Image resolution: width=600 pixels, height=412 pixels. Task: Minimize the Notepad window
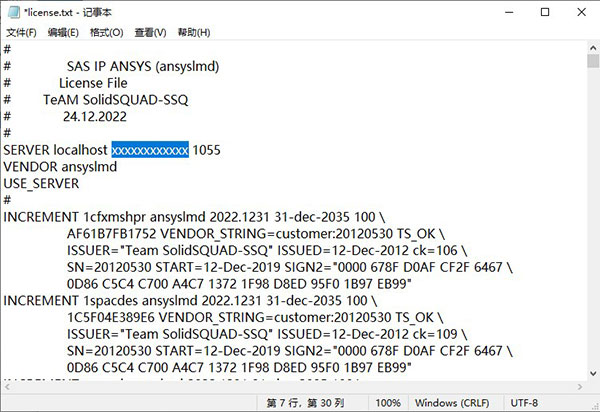coord(509,12)
